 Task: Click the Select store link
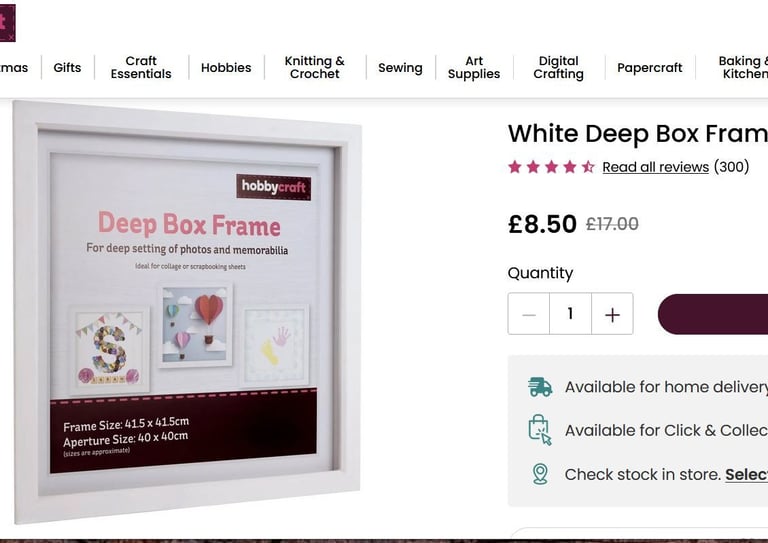coord(746,474)
